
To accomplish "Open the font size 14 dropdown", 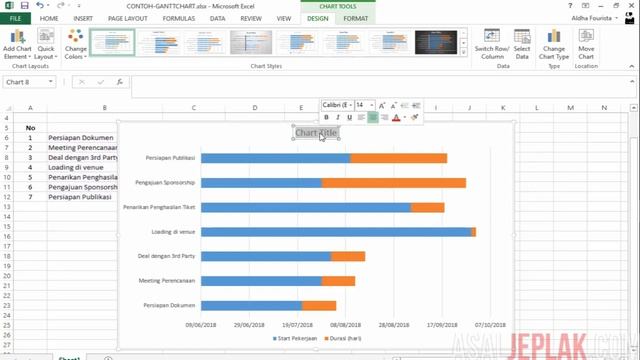I will coord(371,105).
